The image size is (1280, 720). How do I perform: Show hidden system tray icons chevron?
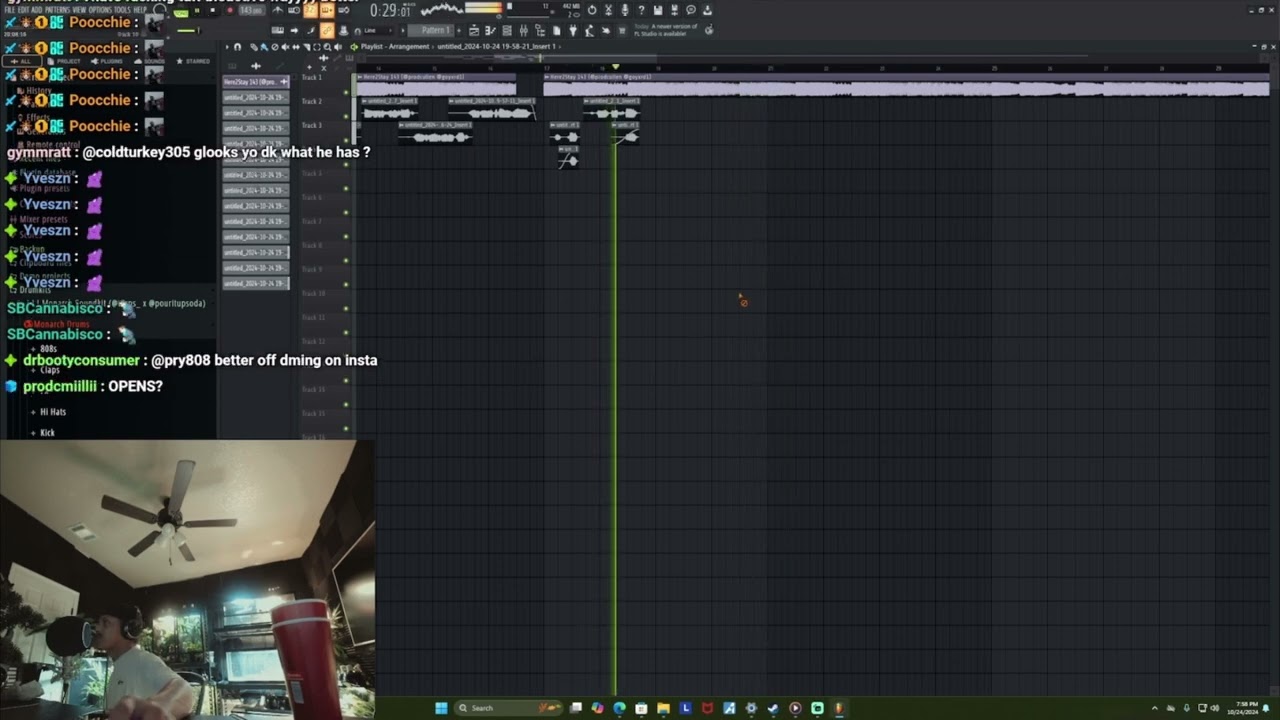tap(1155, 708)
